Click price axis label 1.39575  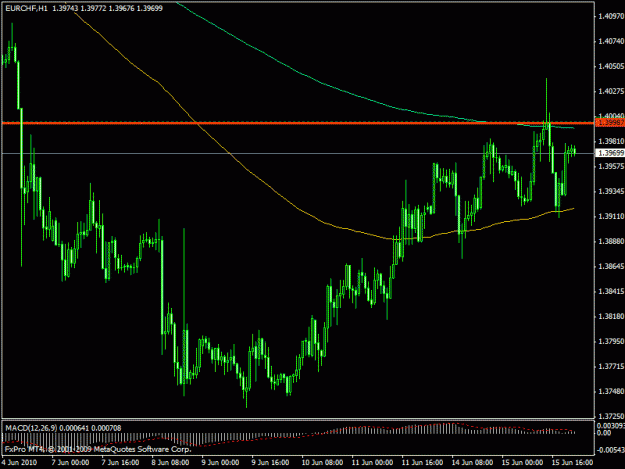coord(611,166)
